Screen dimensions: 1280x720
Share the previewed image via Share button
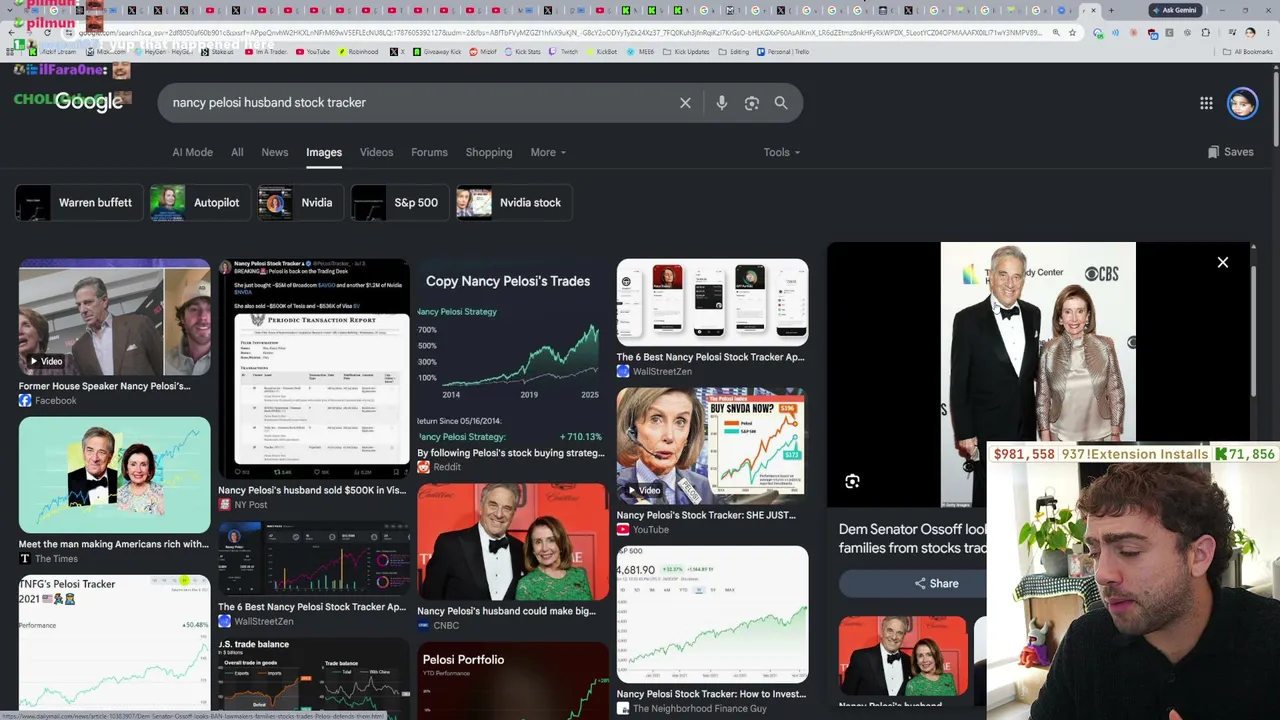click(936, 584)
